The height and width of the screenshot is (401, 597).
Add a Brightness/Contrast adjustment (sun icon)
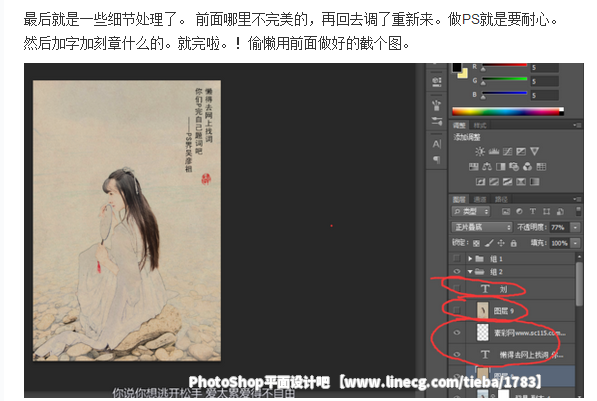point(480,152)
